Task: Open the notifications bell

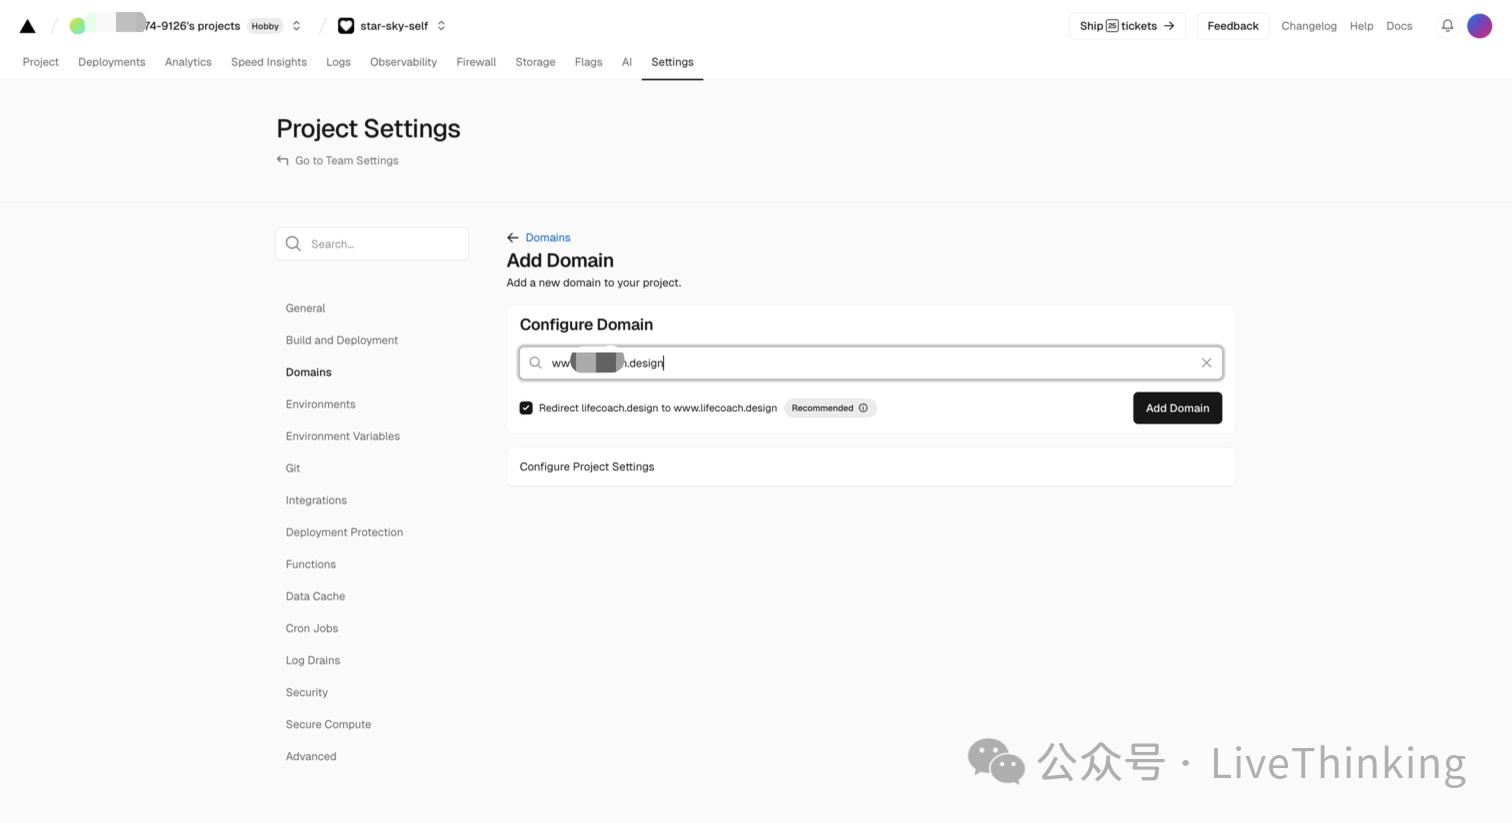Action: click(1447, 26)
